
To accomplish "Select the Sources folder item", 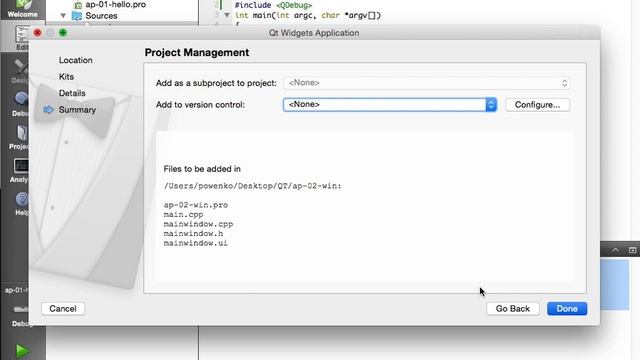I will tap(95, 16).
